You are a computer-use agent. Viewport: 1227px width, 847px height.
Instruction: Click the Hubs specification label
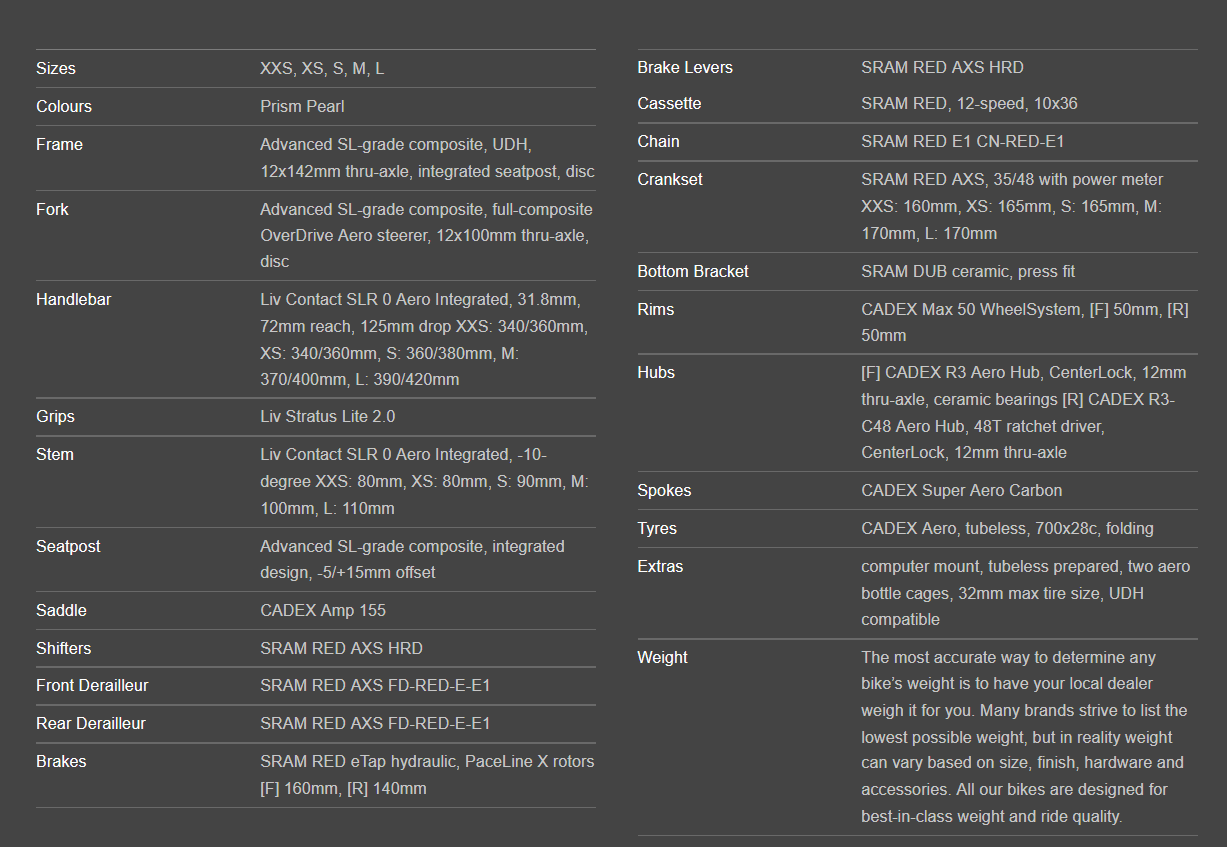[656, 373]
